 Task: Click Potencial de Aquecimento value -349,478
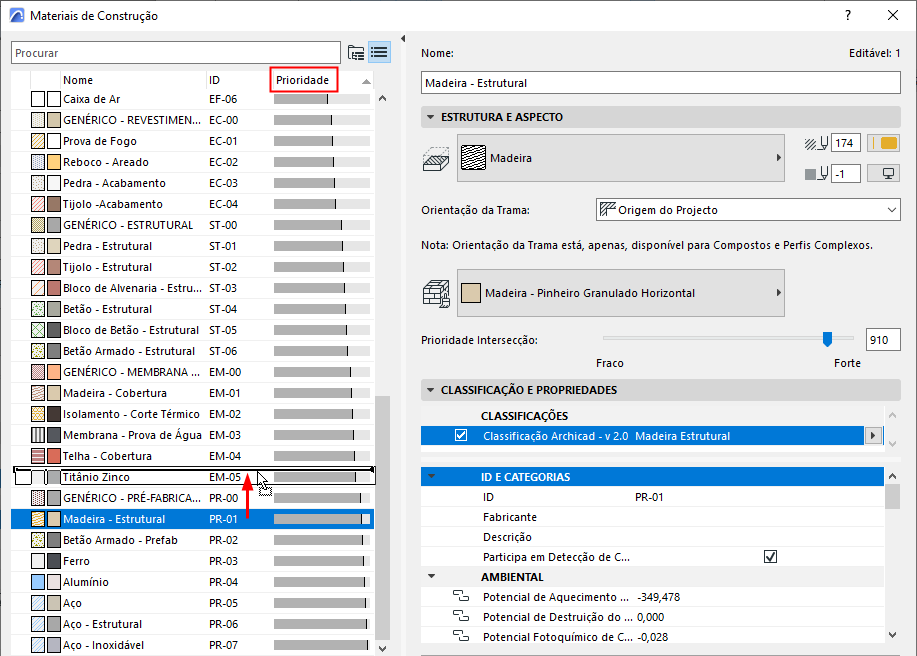(659, 597)
